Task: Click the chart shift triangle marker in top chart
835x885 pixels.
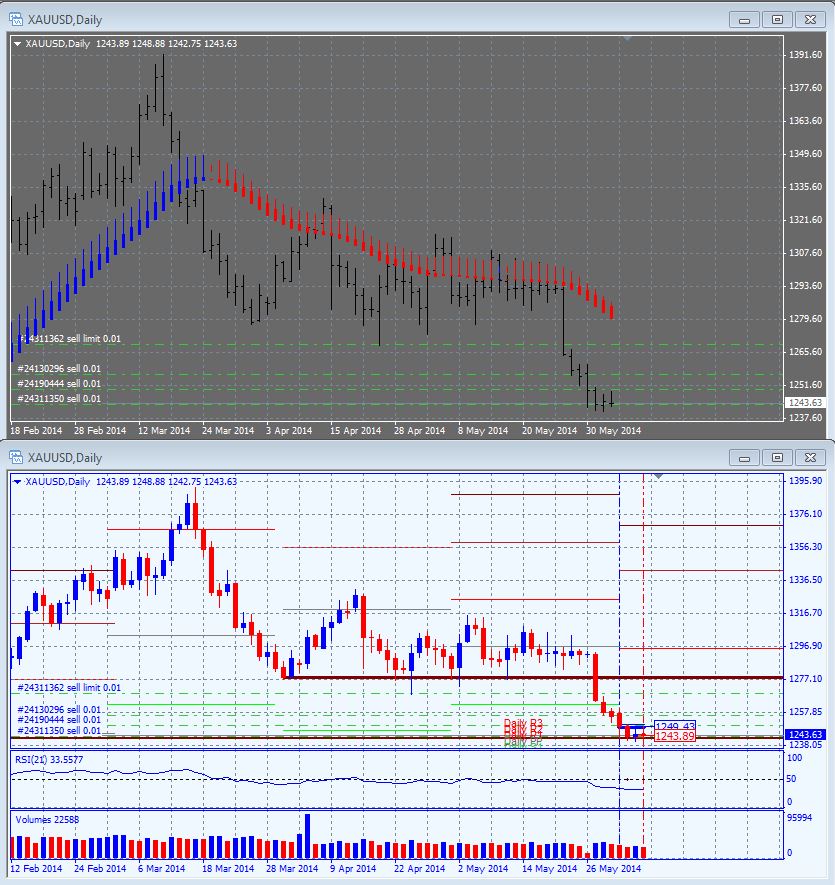Action: click(627, 38)
